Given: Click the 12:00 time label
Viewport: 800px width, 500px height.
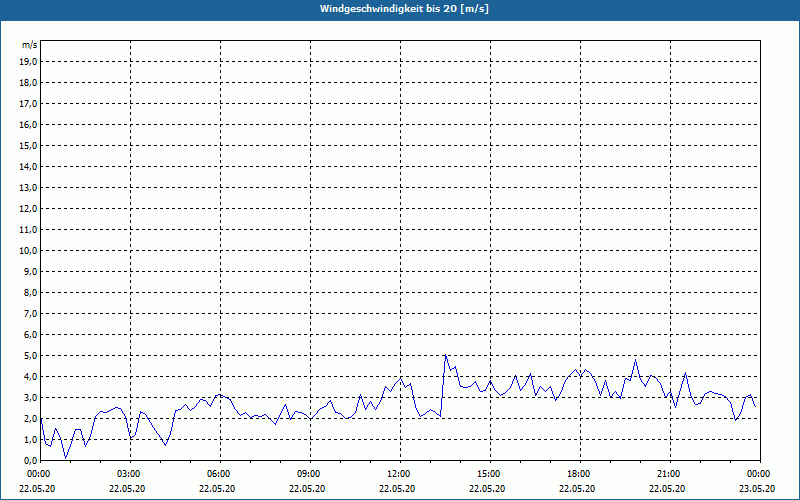Looking at the screenshot, I should [x=401, y=474].
